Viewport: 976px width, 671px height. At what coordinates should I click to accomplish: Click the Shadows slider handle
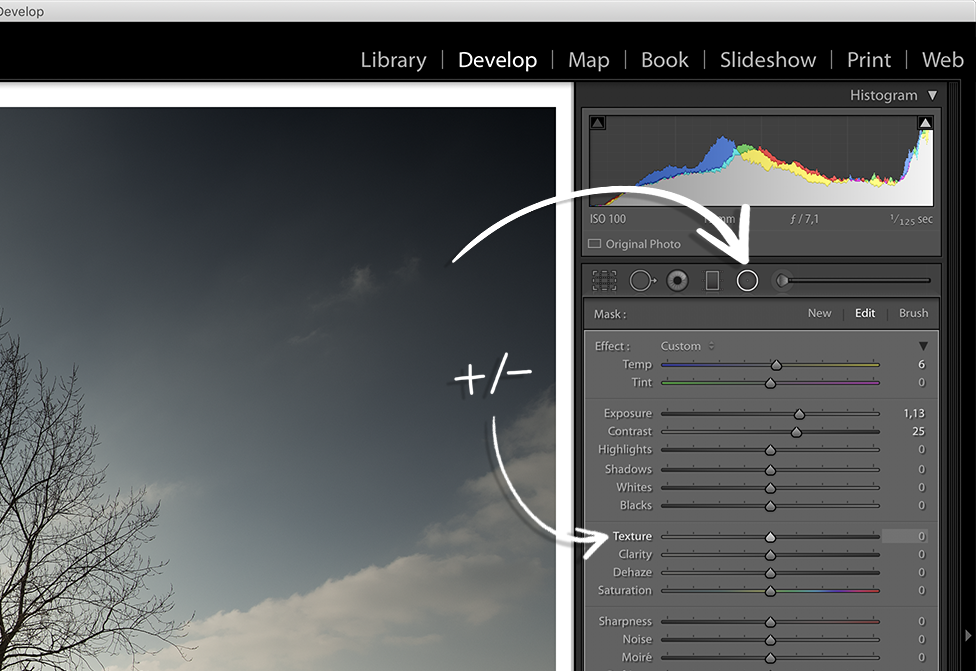(x=771, y=470)
